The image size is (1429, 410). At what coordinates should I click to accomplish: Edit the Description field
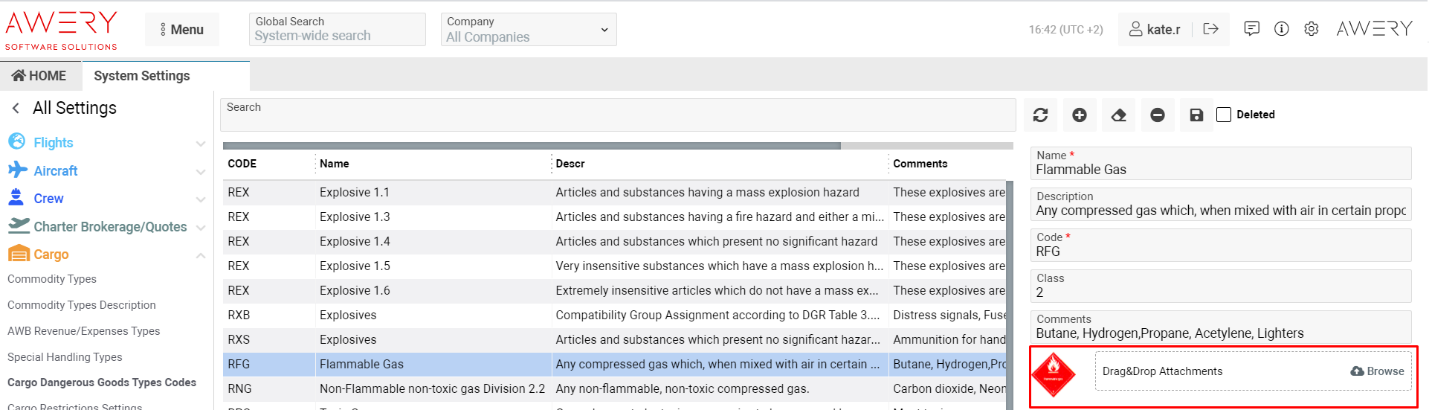(1220, 204)
